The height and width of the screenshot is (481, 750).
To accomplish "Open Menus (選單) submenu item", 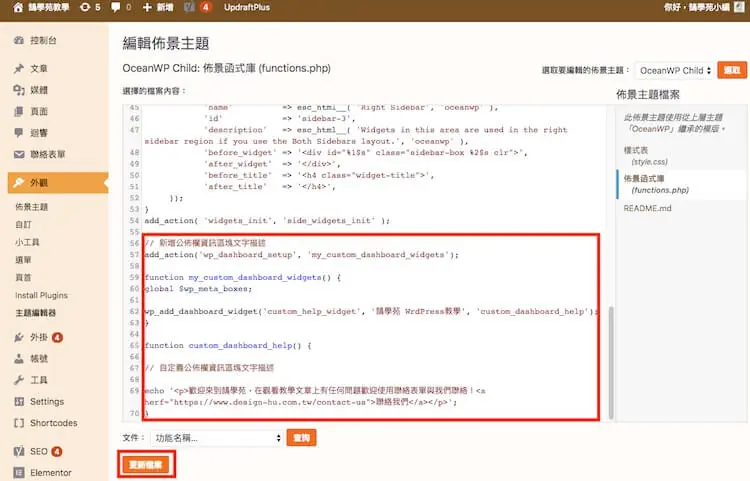I will click(x=23, y=260).
